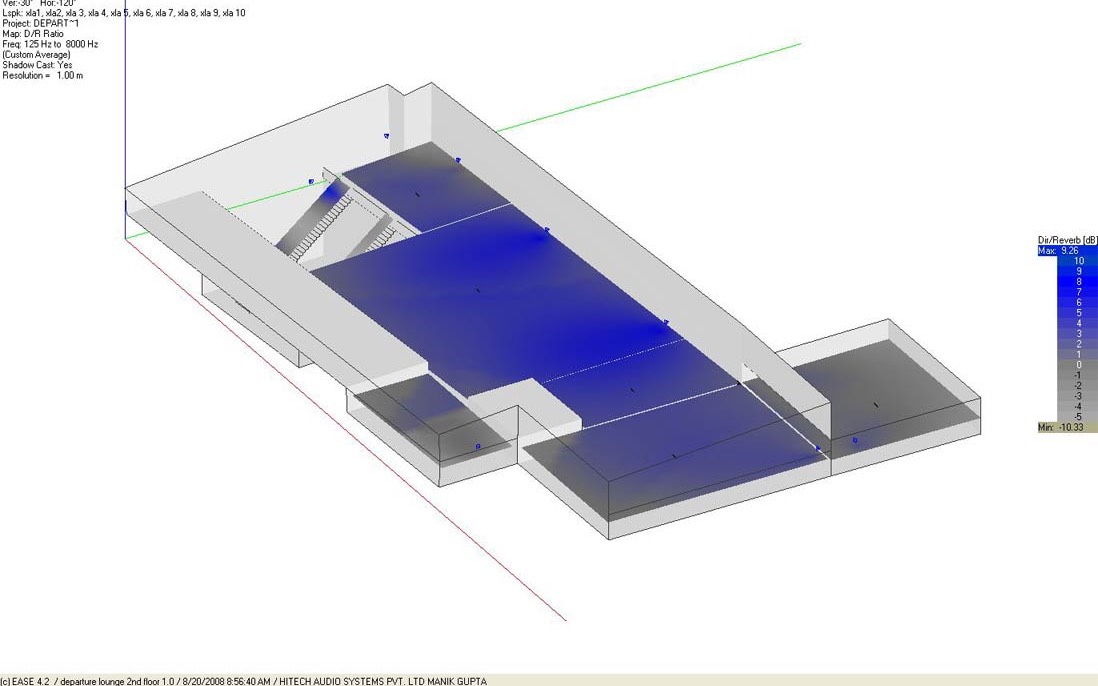The width and height of the screenshot is (1098, 686).
Task: Click the loudspeaker marker inside the right annex room
Action: tap(855, 440)
